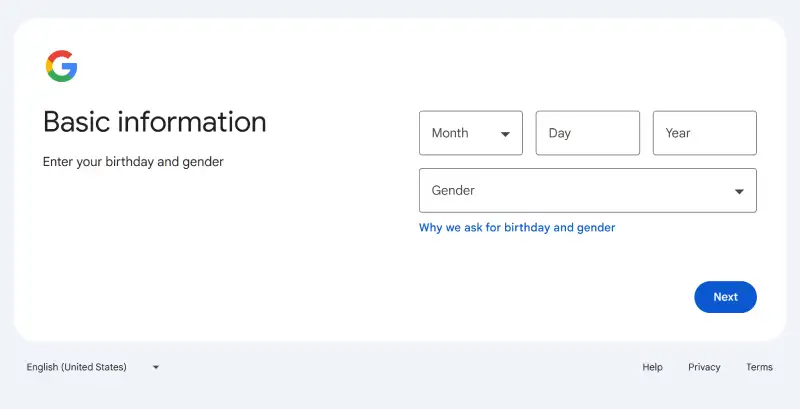Click the "Day" placeholder text
The image size is (800, 409).
click(x=560, y=133)
